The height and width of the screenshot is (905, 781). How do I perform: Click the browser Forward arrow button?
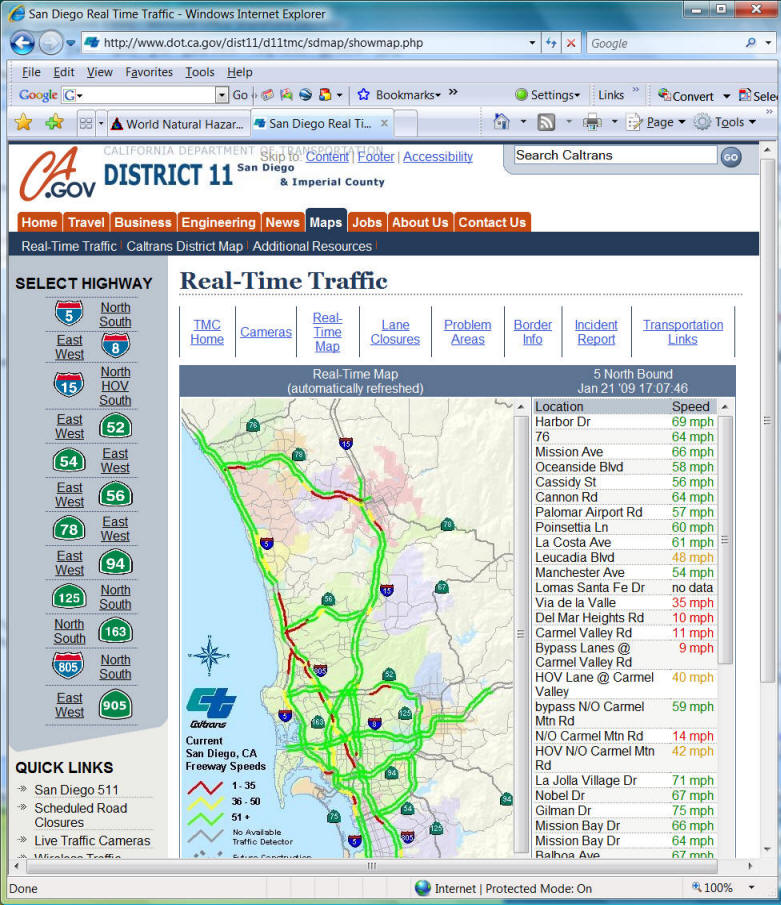(51, 43)
